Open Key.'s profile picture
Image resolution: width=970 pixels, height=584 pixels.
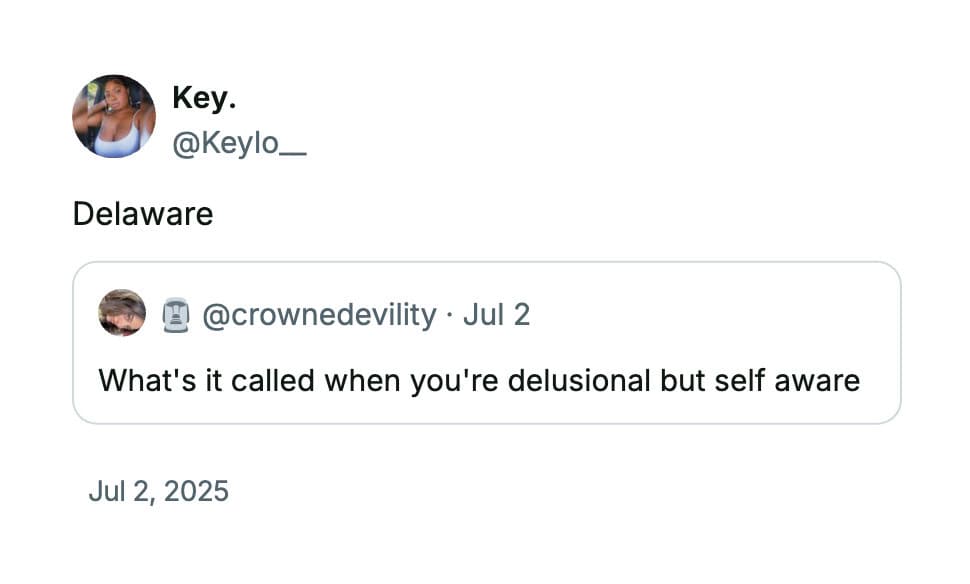[x=114, y=116]
